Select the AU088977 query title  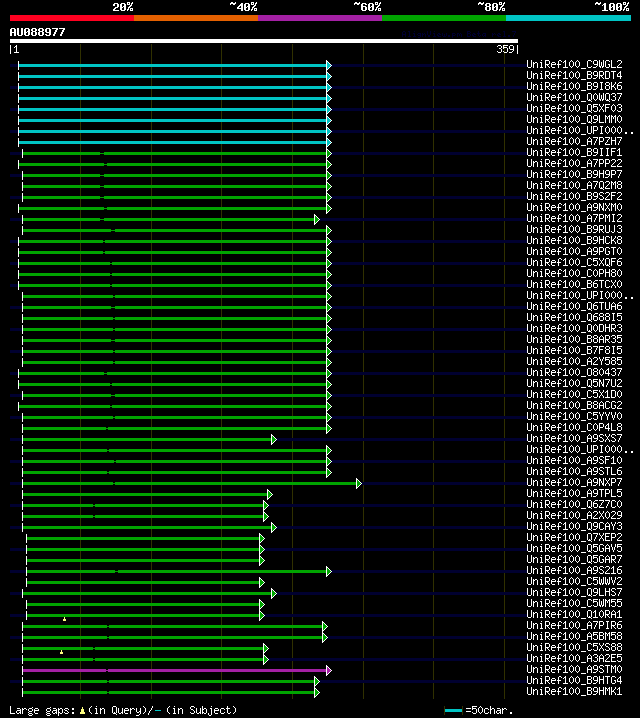pos(38,32)
